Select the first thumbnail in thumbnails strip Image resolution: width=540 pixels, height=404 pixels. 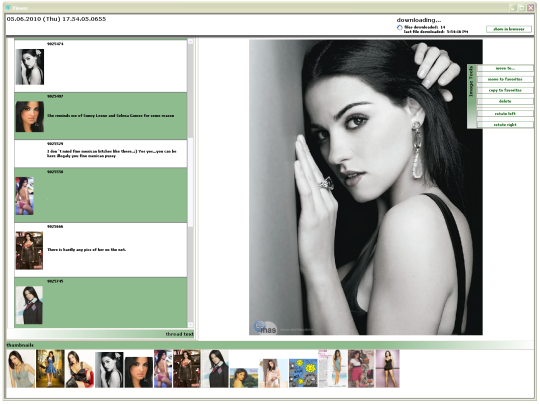point(21,369)
